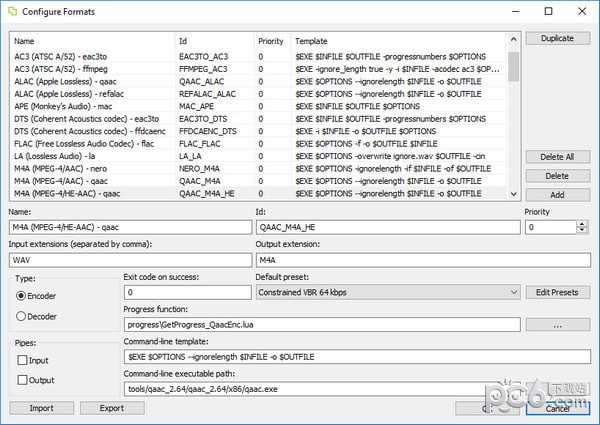
Task: Click the Delete All button
Action: click(x=557, y=157)
